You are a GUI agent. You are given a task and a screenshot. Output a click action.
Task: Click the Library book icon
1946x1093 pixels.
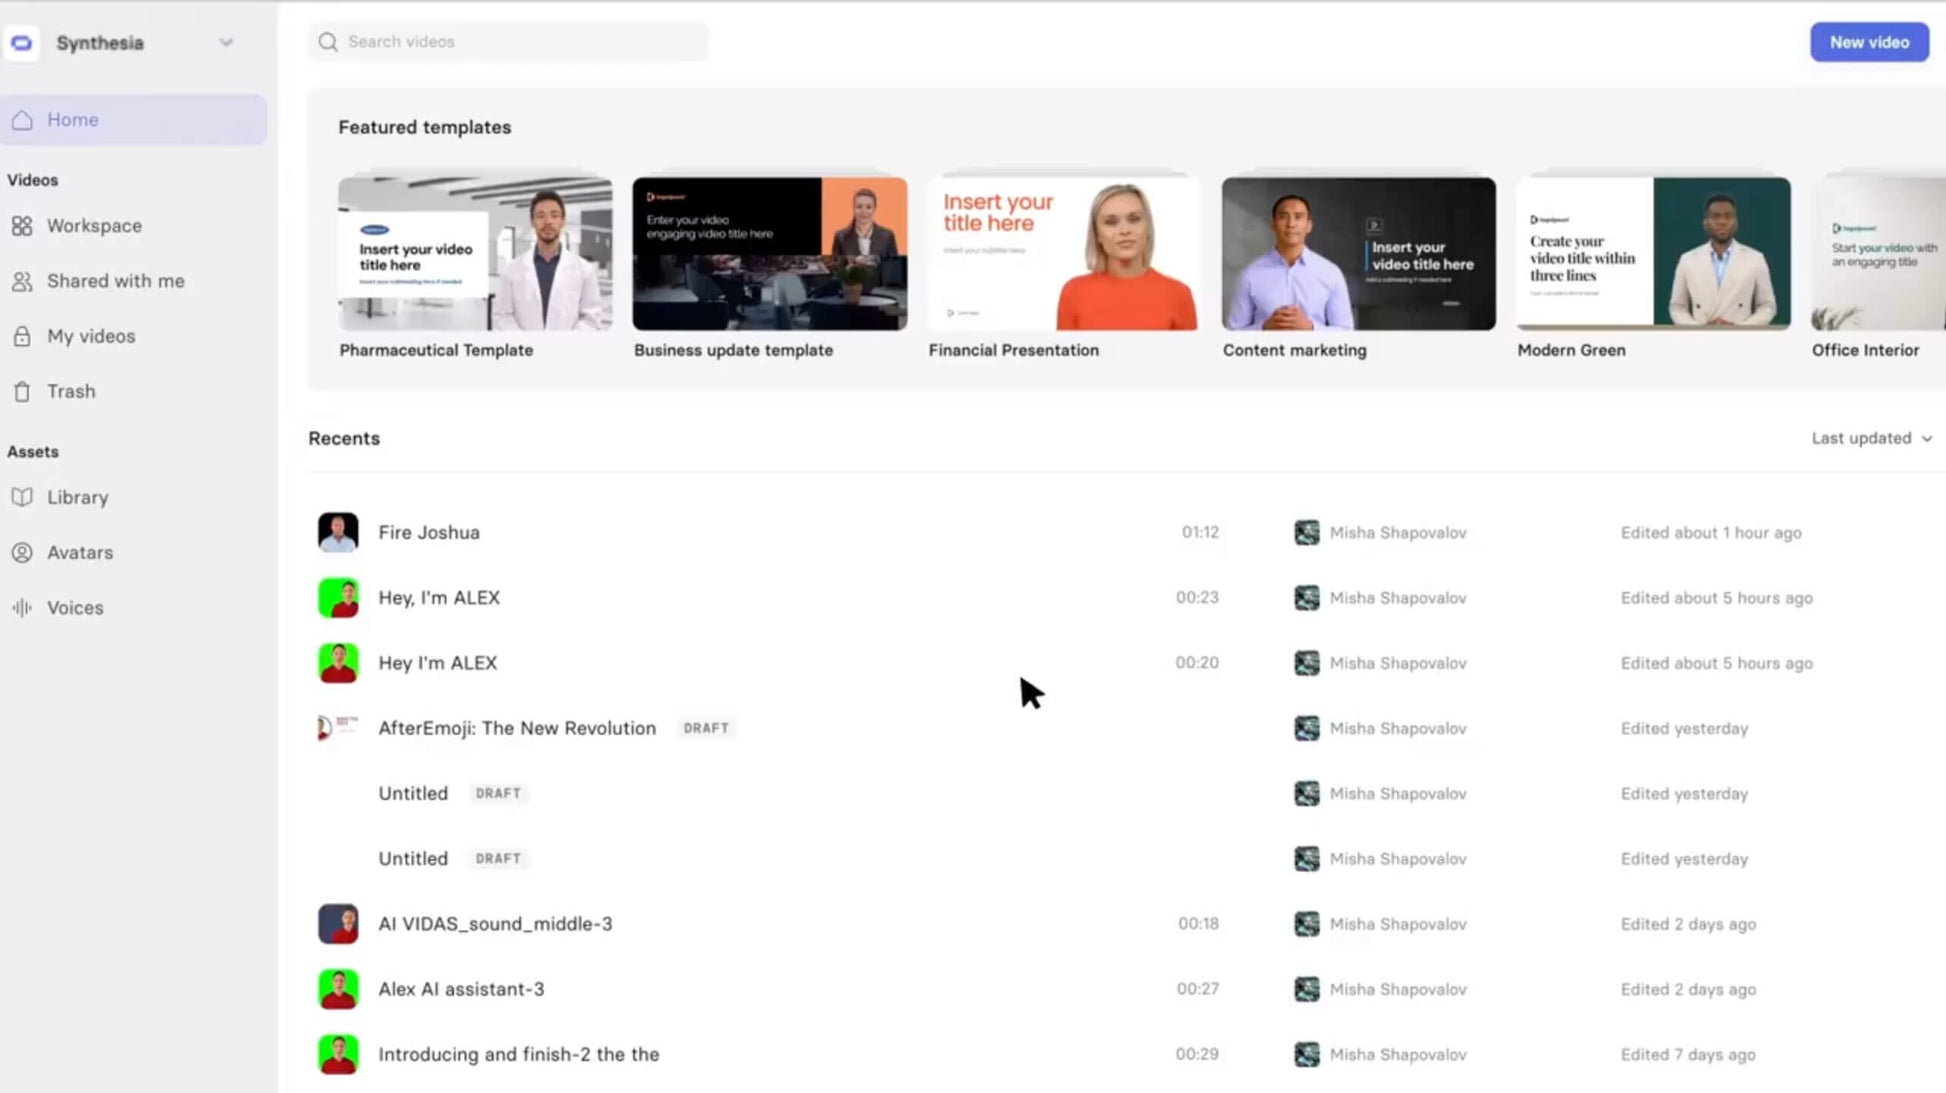click(x=23, y=497)
